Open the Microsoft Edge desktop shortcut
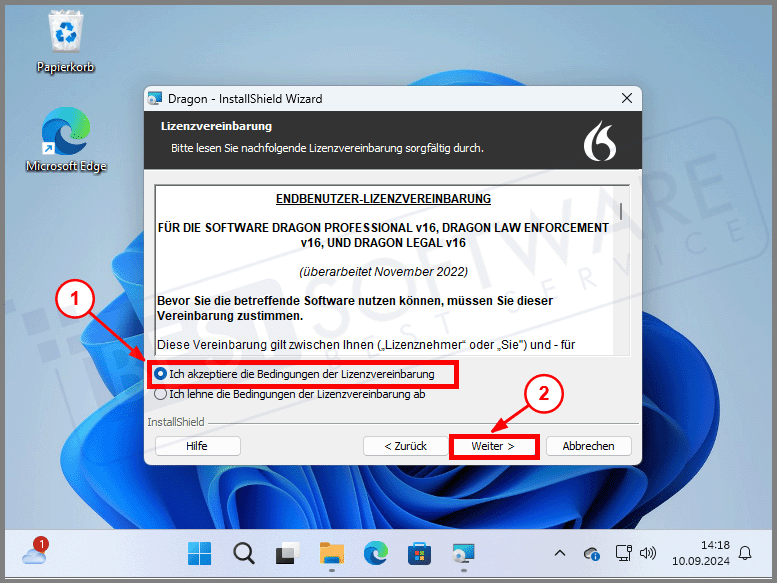777x583 pixels. point(66,140)
